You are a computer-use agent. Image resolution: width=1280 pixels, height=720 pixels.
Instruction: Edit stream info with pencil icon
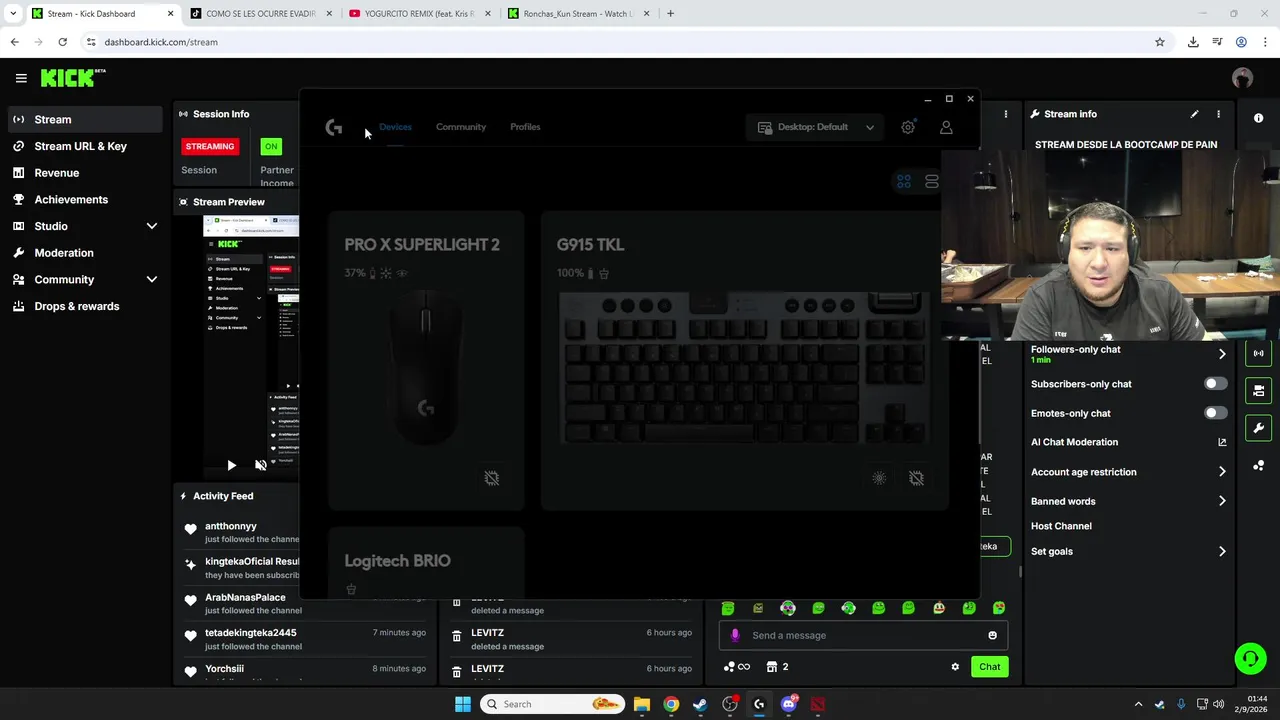1194,114
